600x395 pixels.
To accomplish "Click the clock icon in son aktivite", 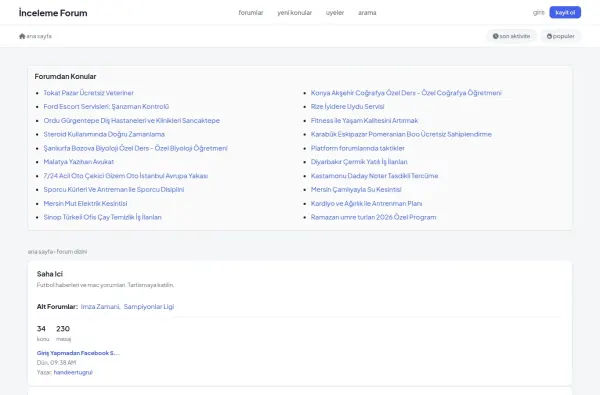I will click(495, 36).
